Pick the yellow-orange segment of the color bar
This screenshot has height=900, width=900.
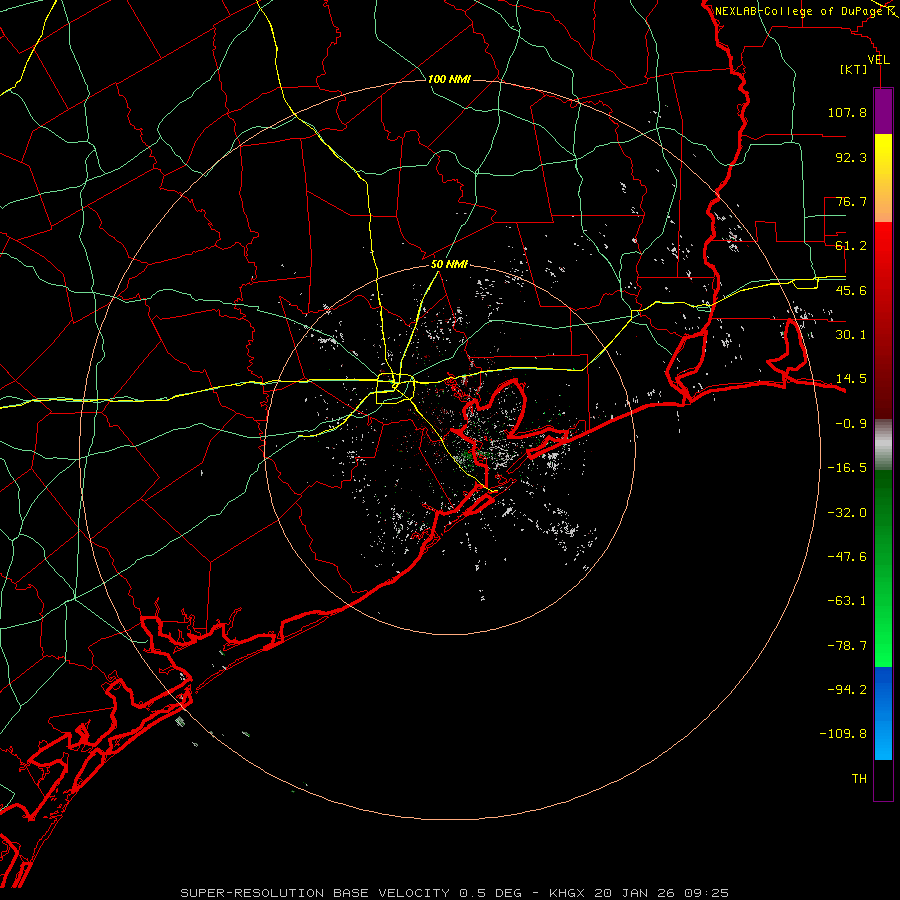(x=883, y=178)
